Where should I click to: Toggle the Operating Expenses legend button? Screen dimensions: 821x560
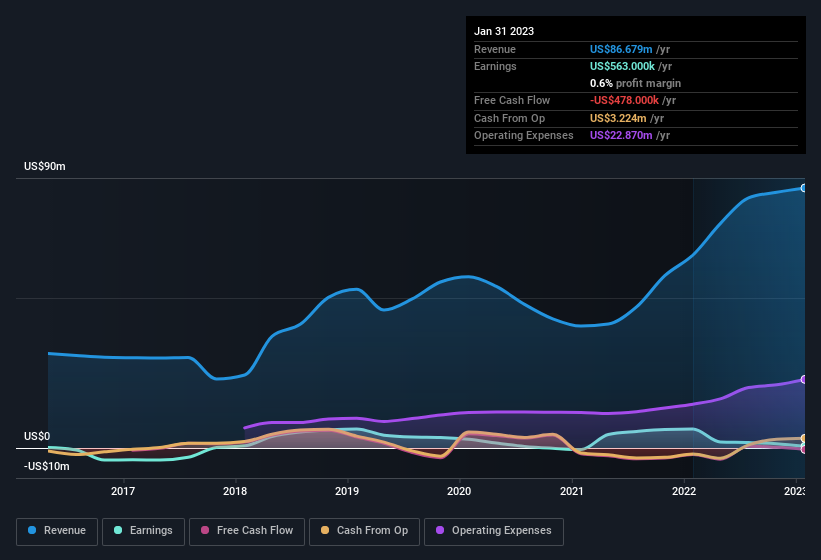click(x=494, y=532)
